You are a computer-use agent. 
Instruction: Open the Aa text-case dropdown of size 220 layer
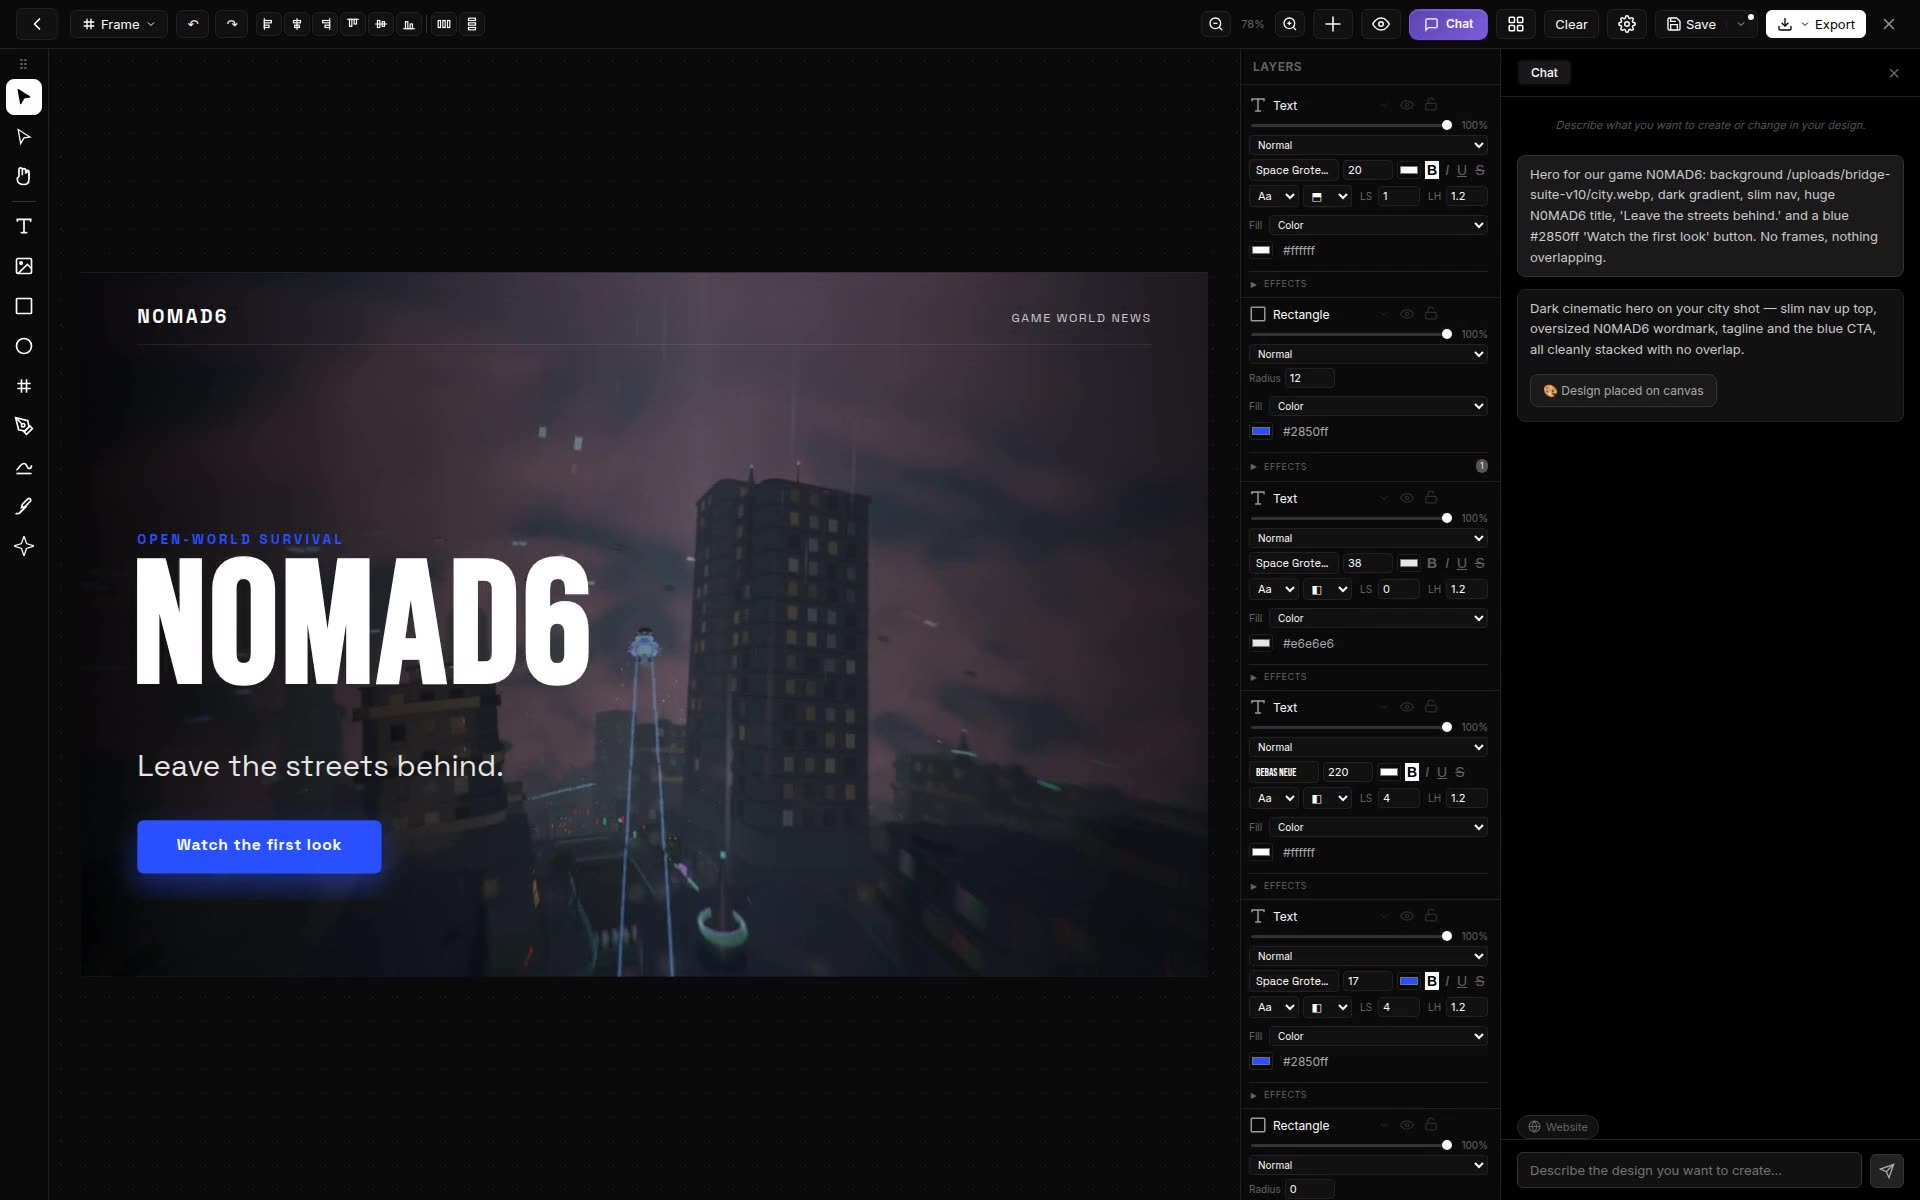coord(1275,798)
